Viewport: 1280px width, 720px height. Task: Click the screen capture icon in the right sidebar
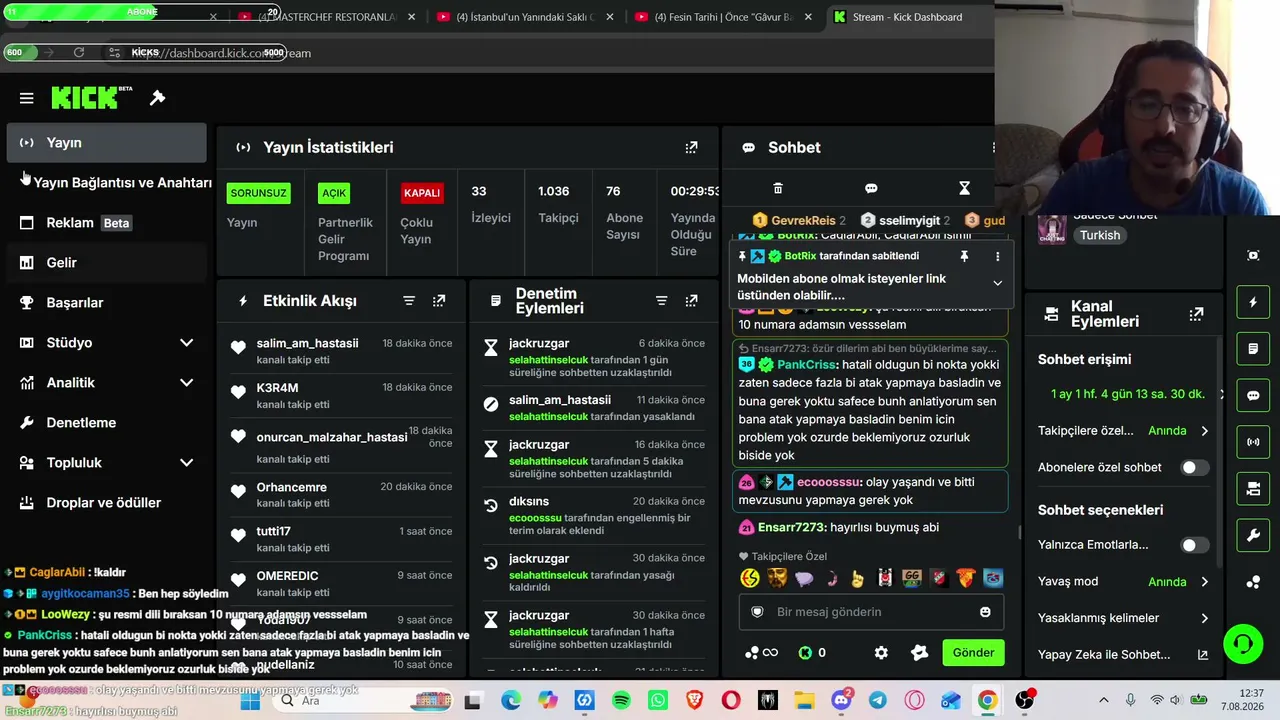tap(1253, 255)
